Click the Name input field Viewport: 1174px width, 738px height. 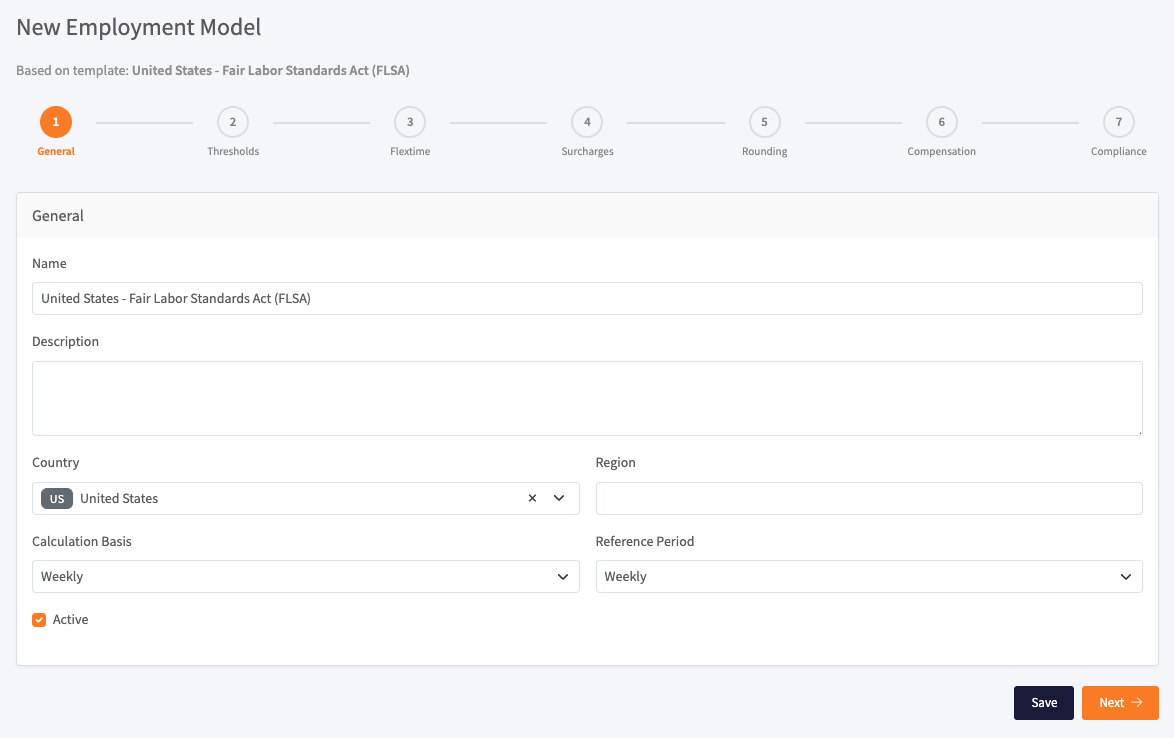[587, 299]
